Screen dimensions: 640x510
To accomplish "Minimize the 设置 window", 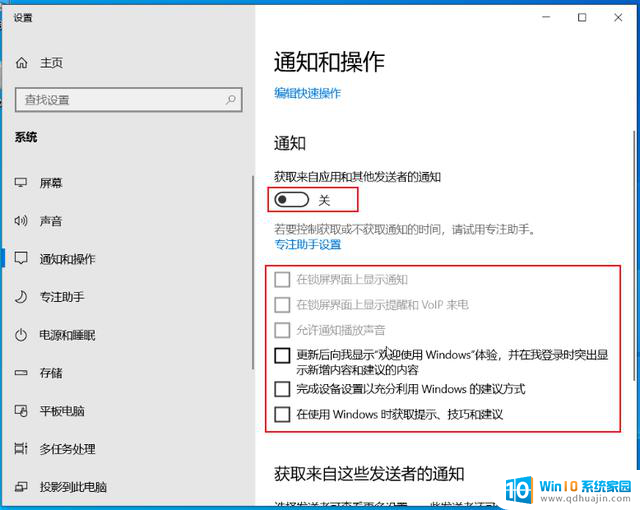I will (546, 17).
